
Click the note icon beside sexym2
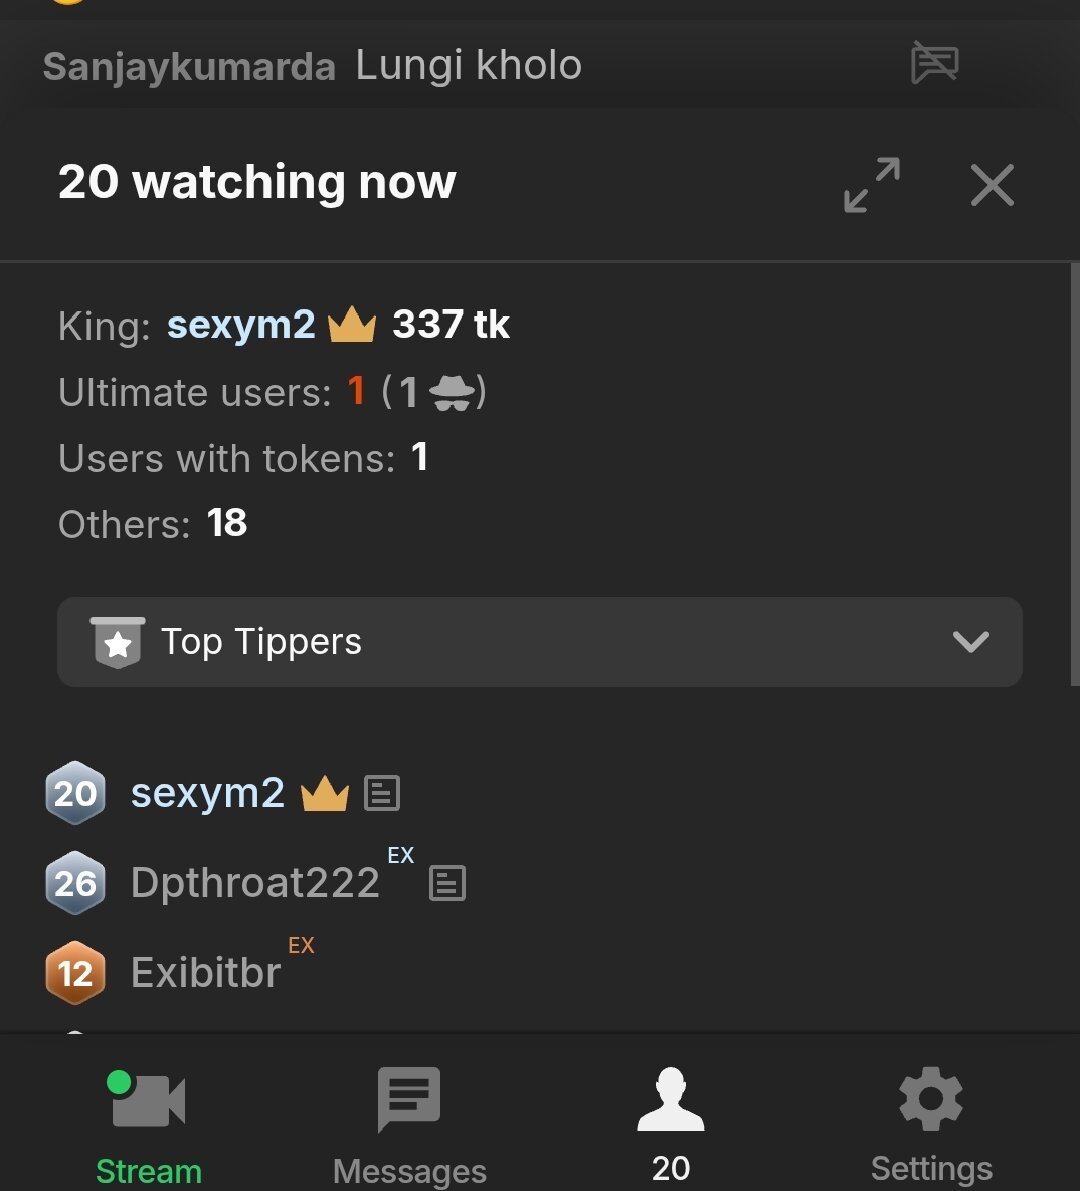381,794
